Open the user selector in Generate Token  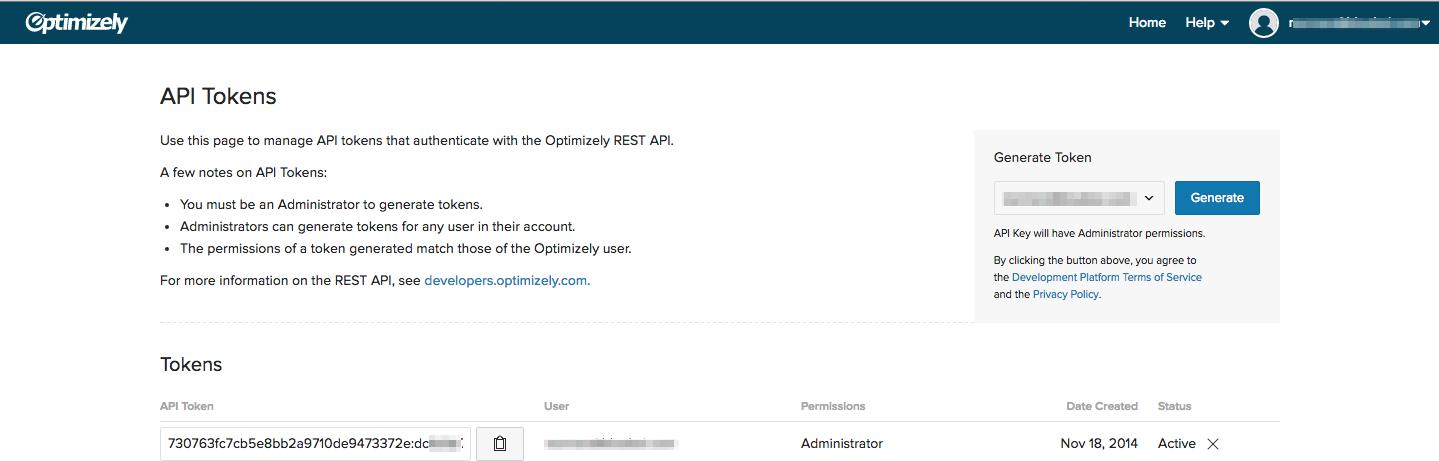[1079, 198]
